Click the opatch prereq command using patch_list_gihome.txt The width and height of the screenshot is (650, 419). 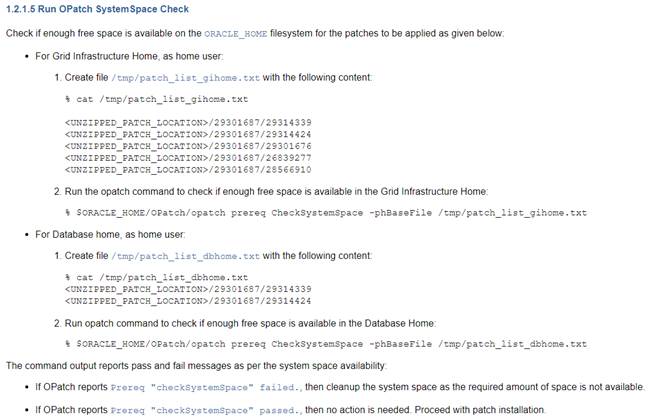pos(325,212)
